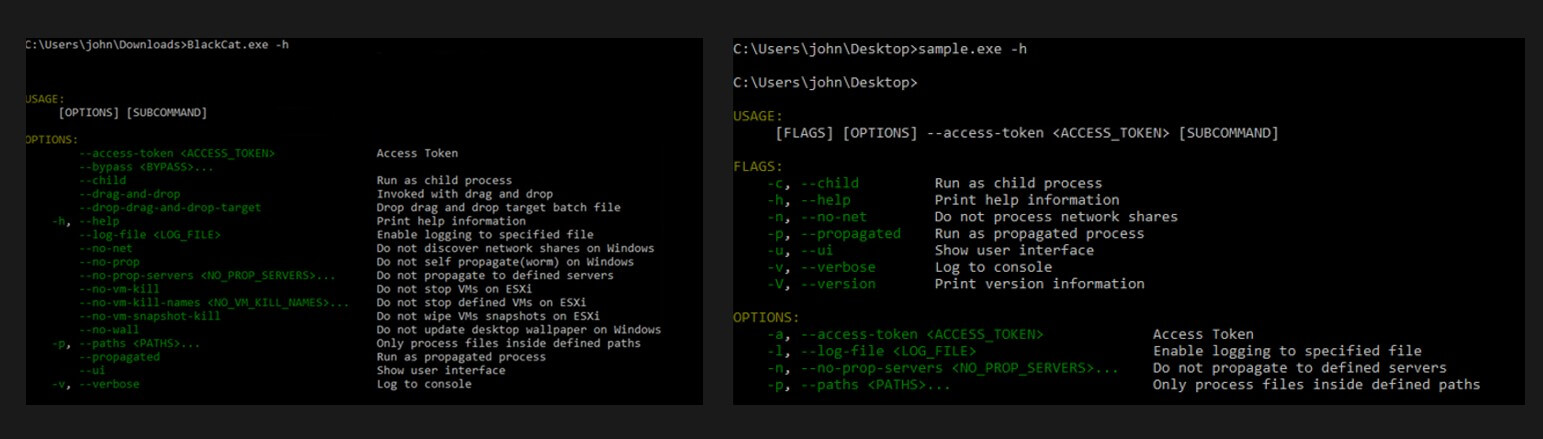Click 'Do not self propagate(worm) on Windows'

click(x=505, y=262)
